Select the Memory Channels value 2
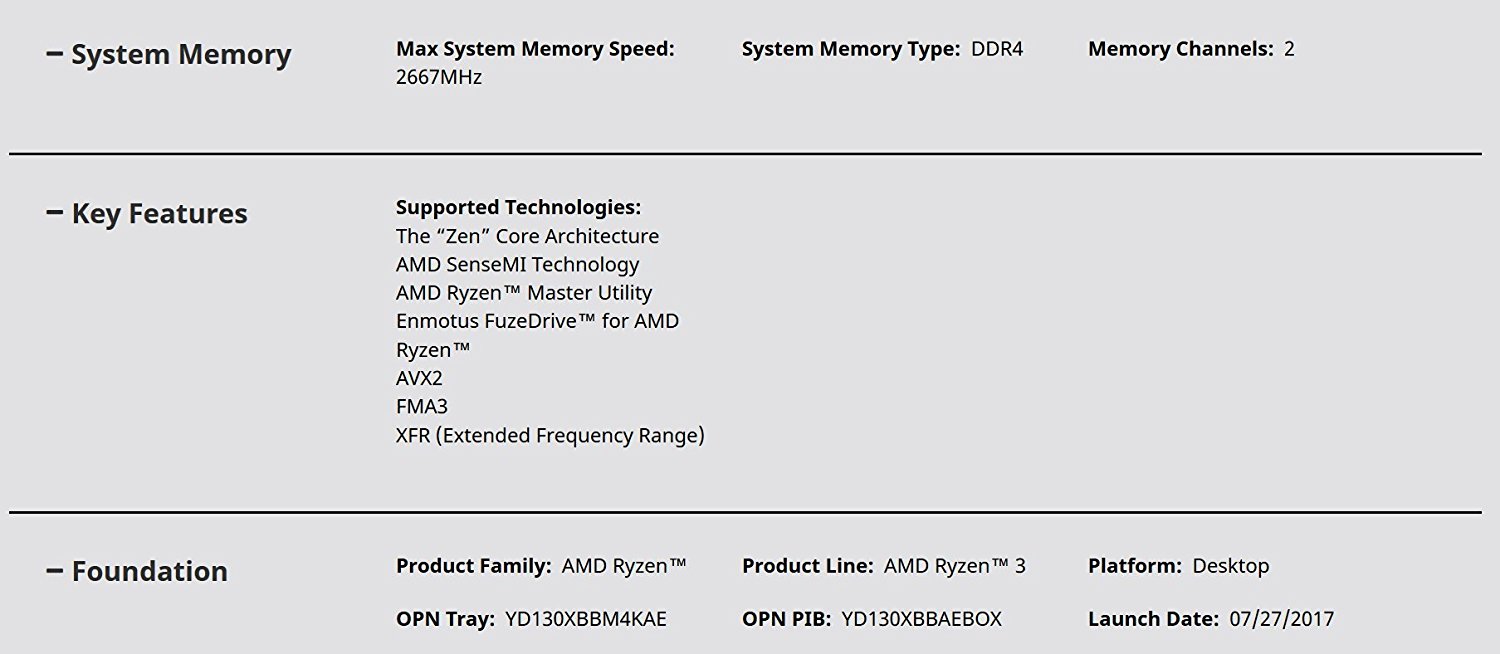This screenshot has width=1500, height=654. pos(1289,48)
